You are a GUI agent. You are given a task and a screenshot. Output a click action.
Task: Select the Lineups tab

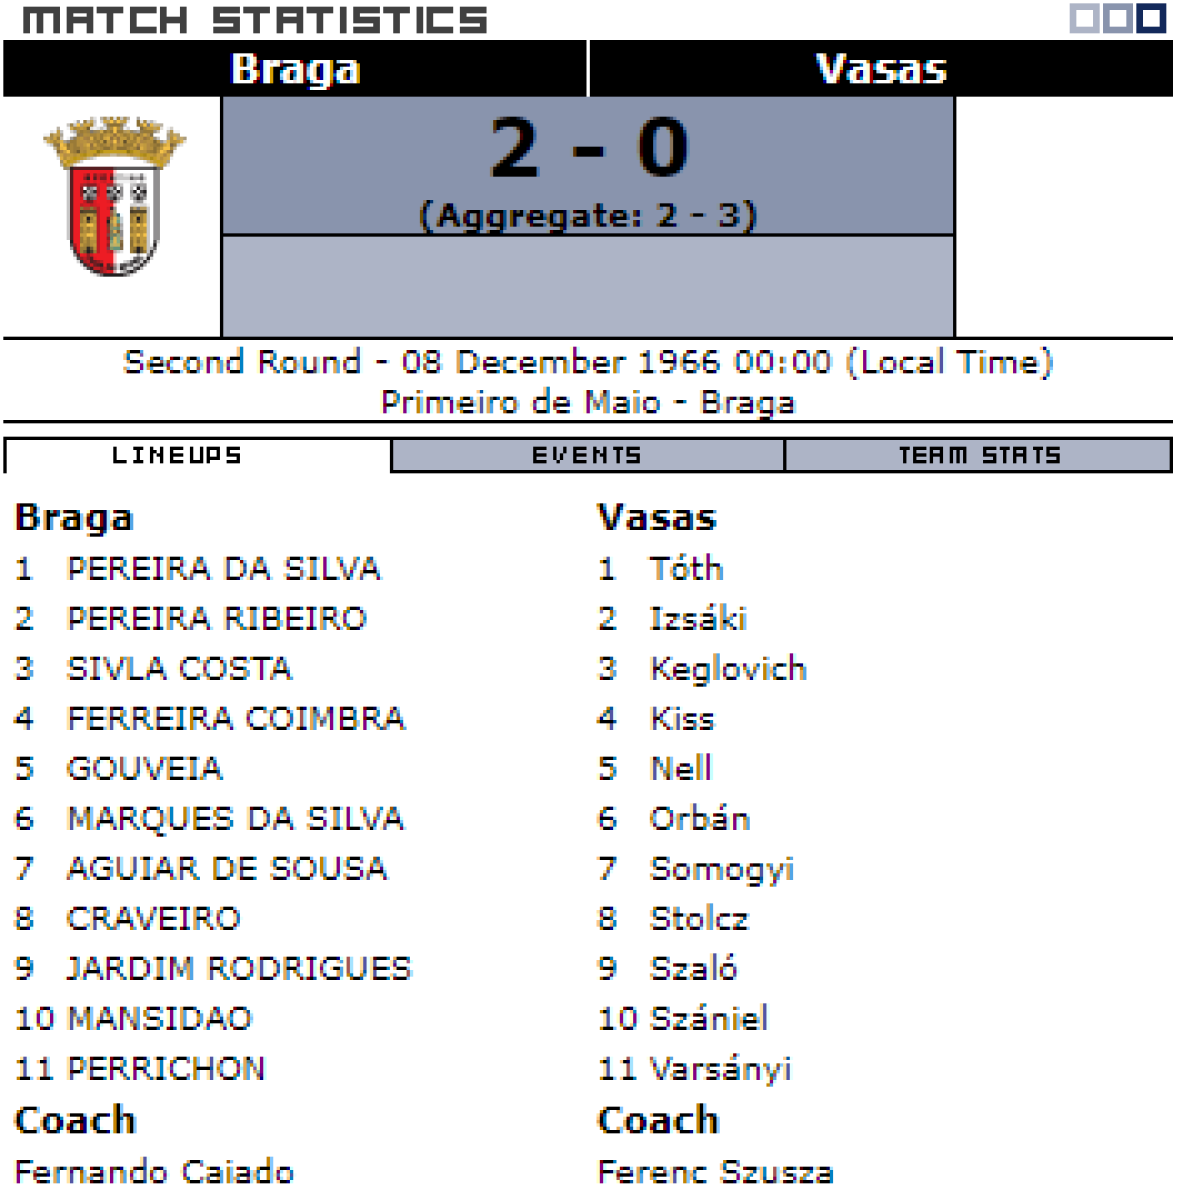click(177, 456)
